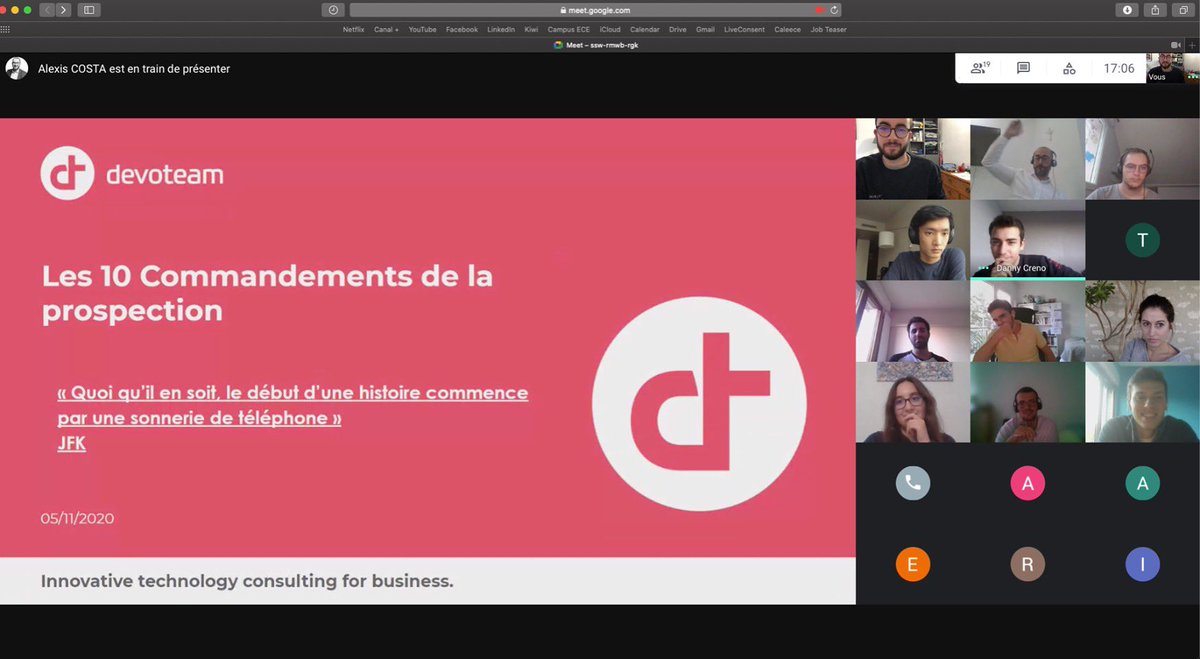Image resolution: width=1200 pixels, height=659 pixels.
Task: Open the LinkedIn bookmark
Action: [x=500, y=29]
